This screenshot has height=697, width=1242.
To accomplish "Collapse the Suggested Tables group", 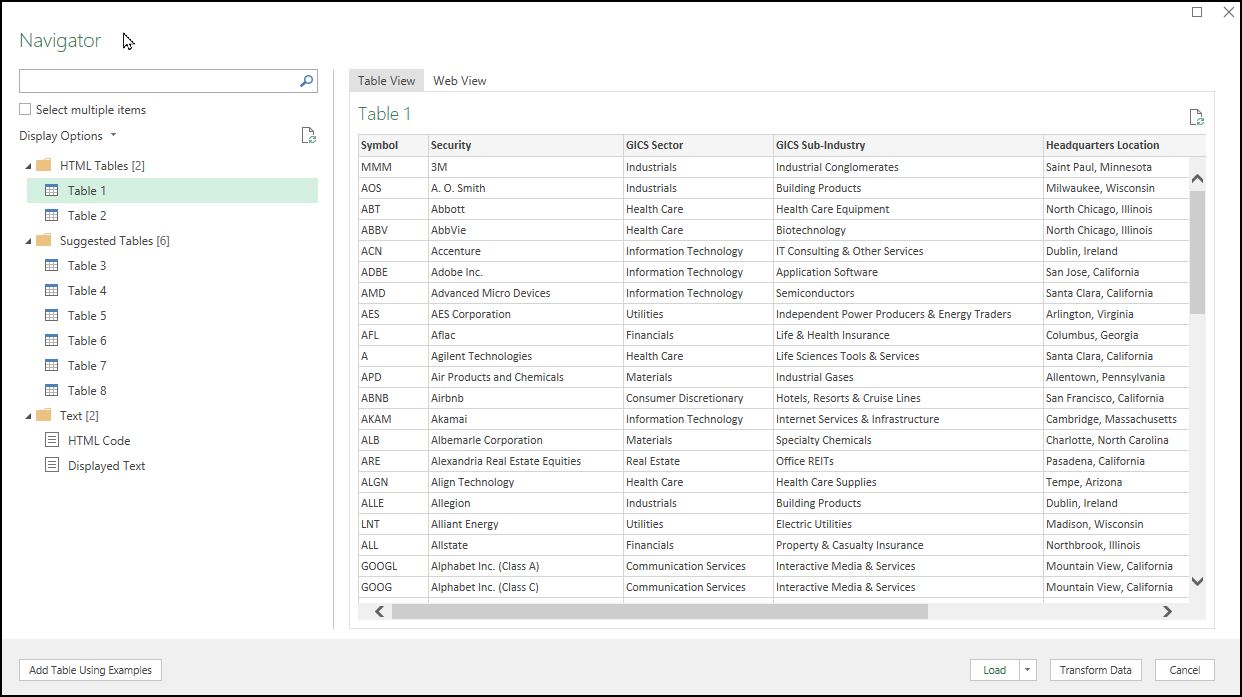I will pyautogui.click(x=28, y=240).
